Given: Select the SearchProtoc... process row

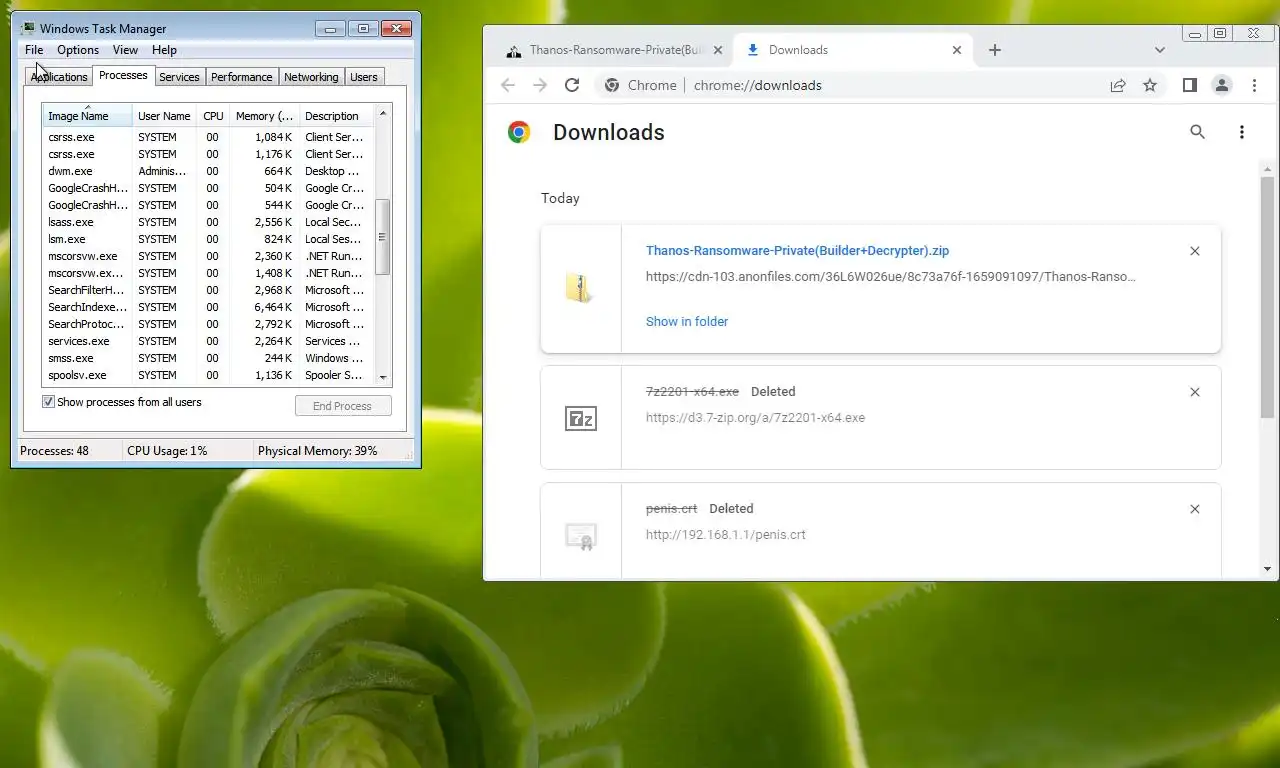Looking at the screenshot, I should [208, 324].
